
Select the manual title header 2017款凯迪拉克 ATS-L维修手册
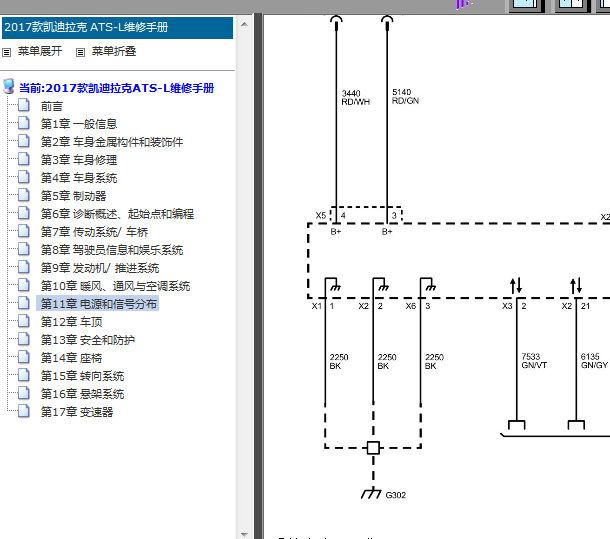point(117,28)
